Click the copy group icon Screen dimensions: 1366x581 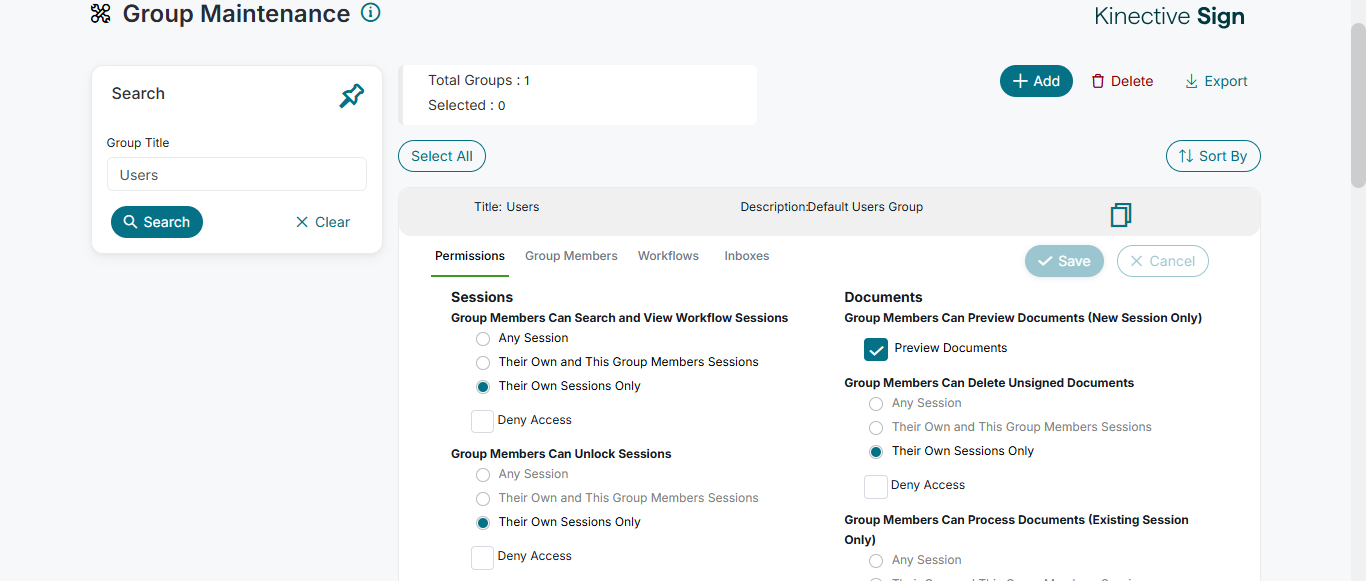pyautogui.click(x=1121, y=215)
